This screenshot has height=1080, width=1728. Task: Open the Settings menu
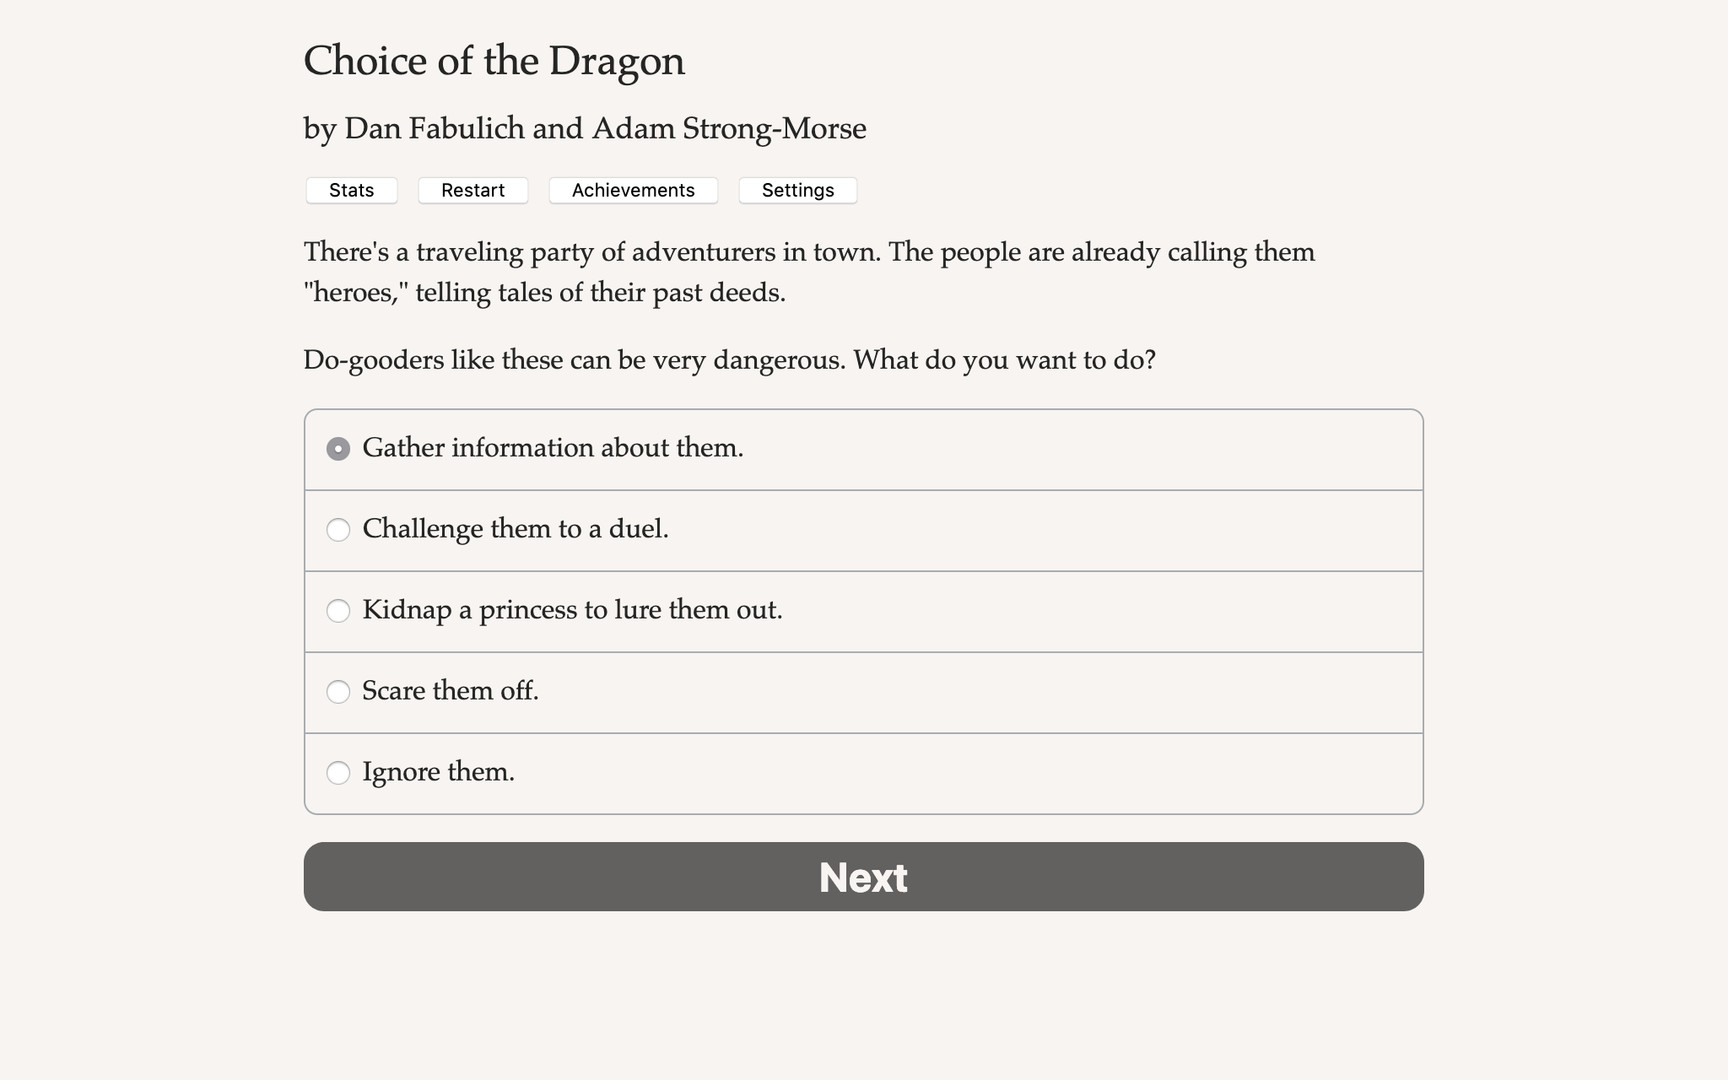(x=797, y=190)
